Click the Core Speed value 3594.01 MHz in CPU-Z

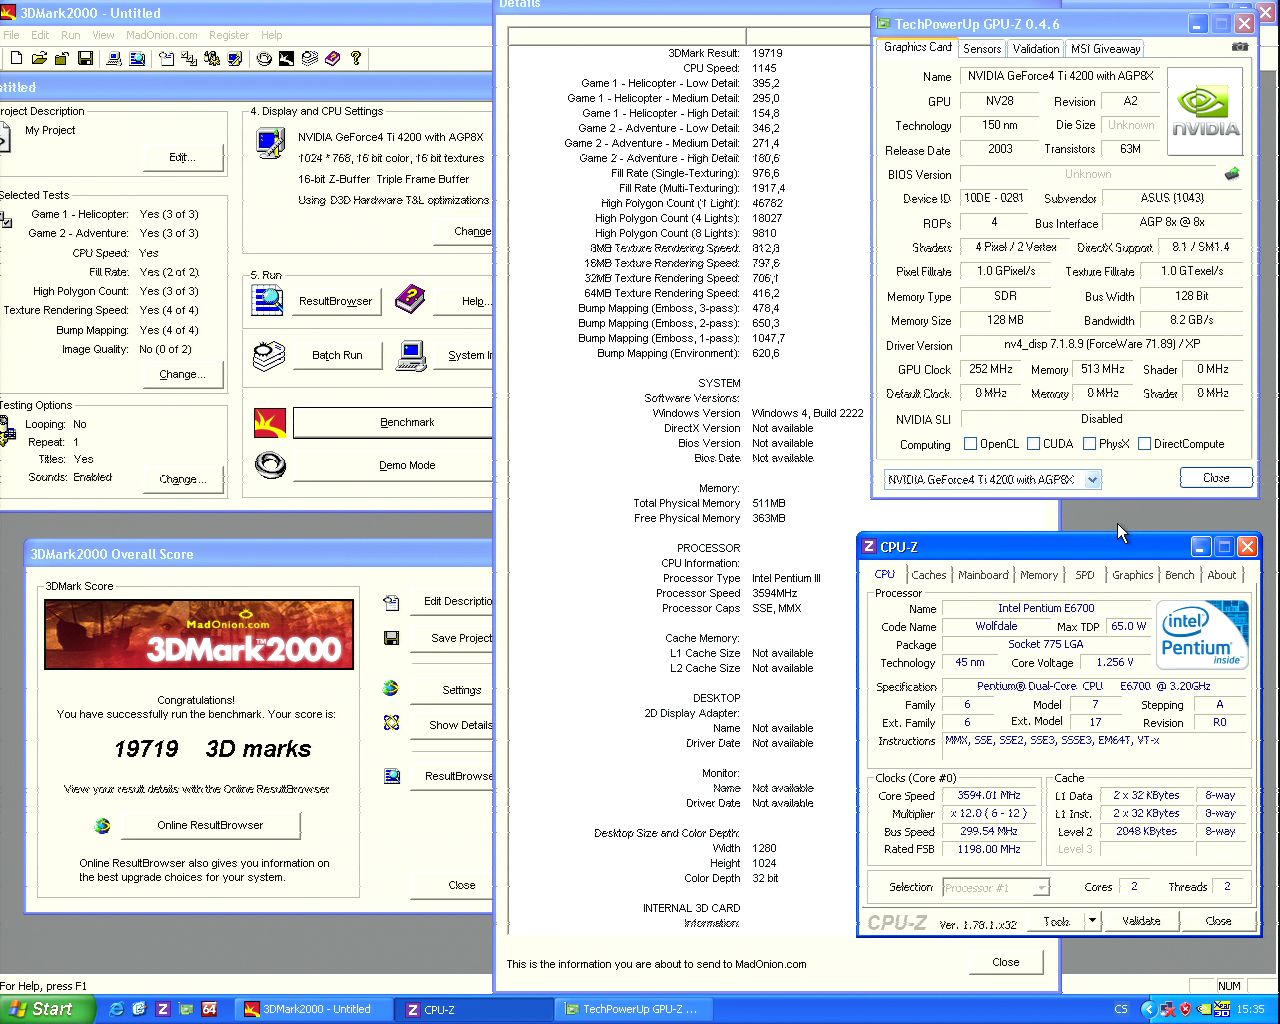[989, 796]
